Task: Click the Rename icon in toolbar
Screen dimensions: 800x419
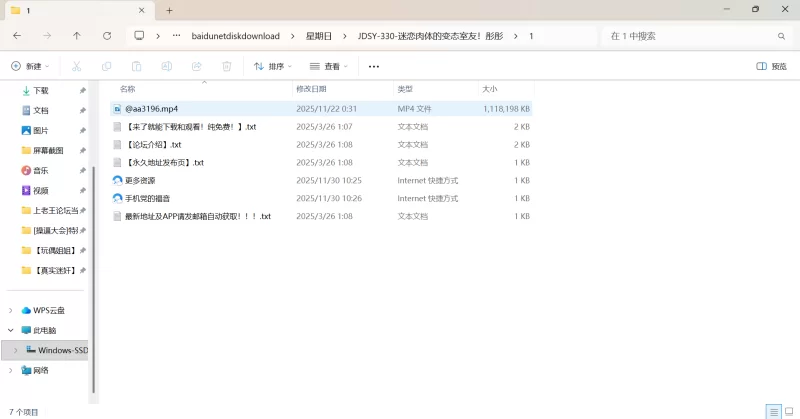Action: point(166,66)
